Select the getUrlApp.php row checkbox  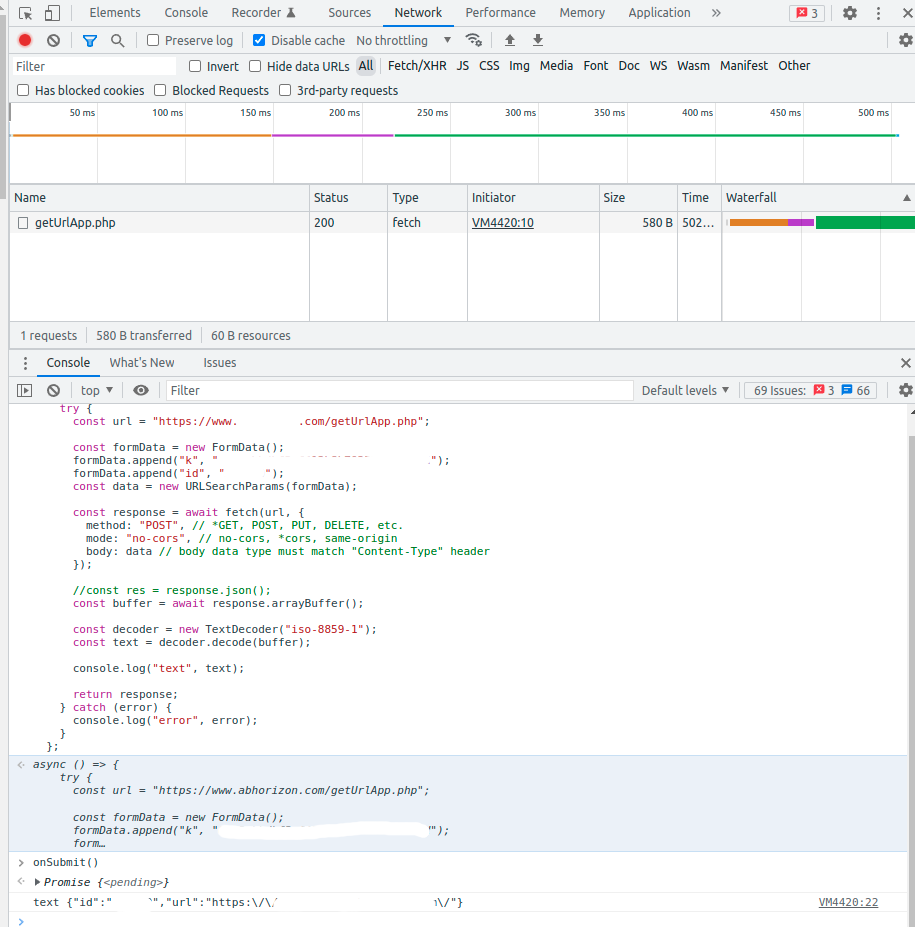pos(23,223)
